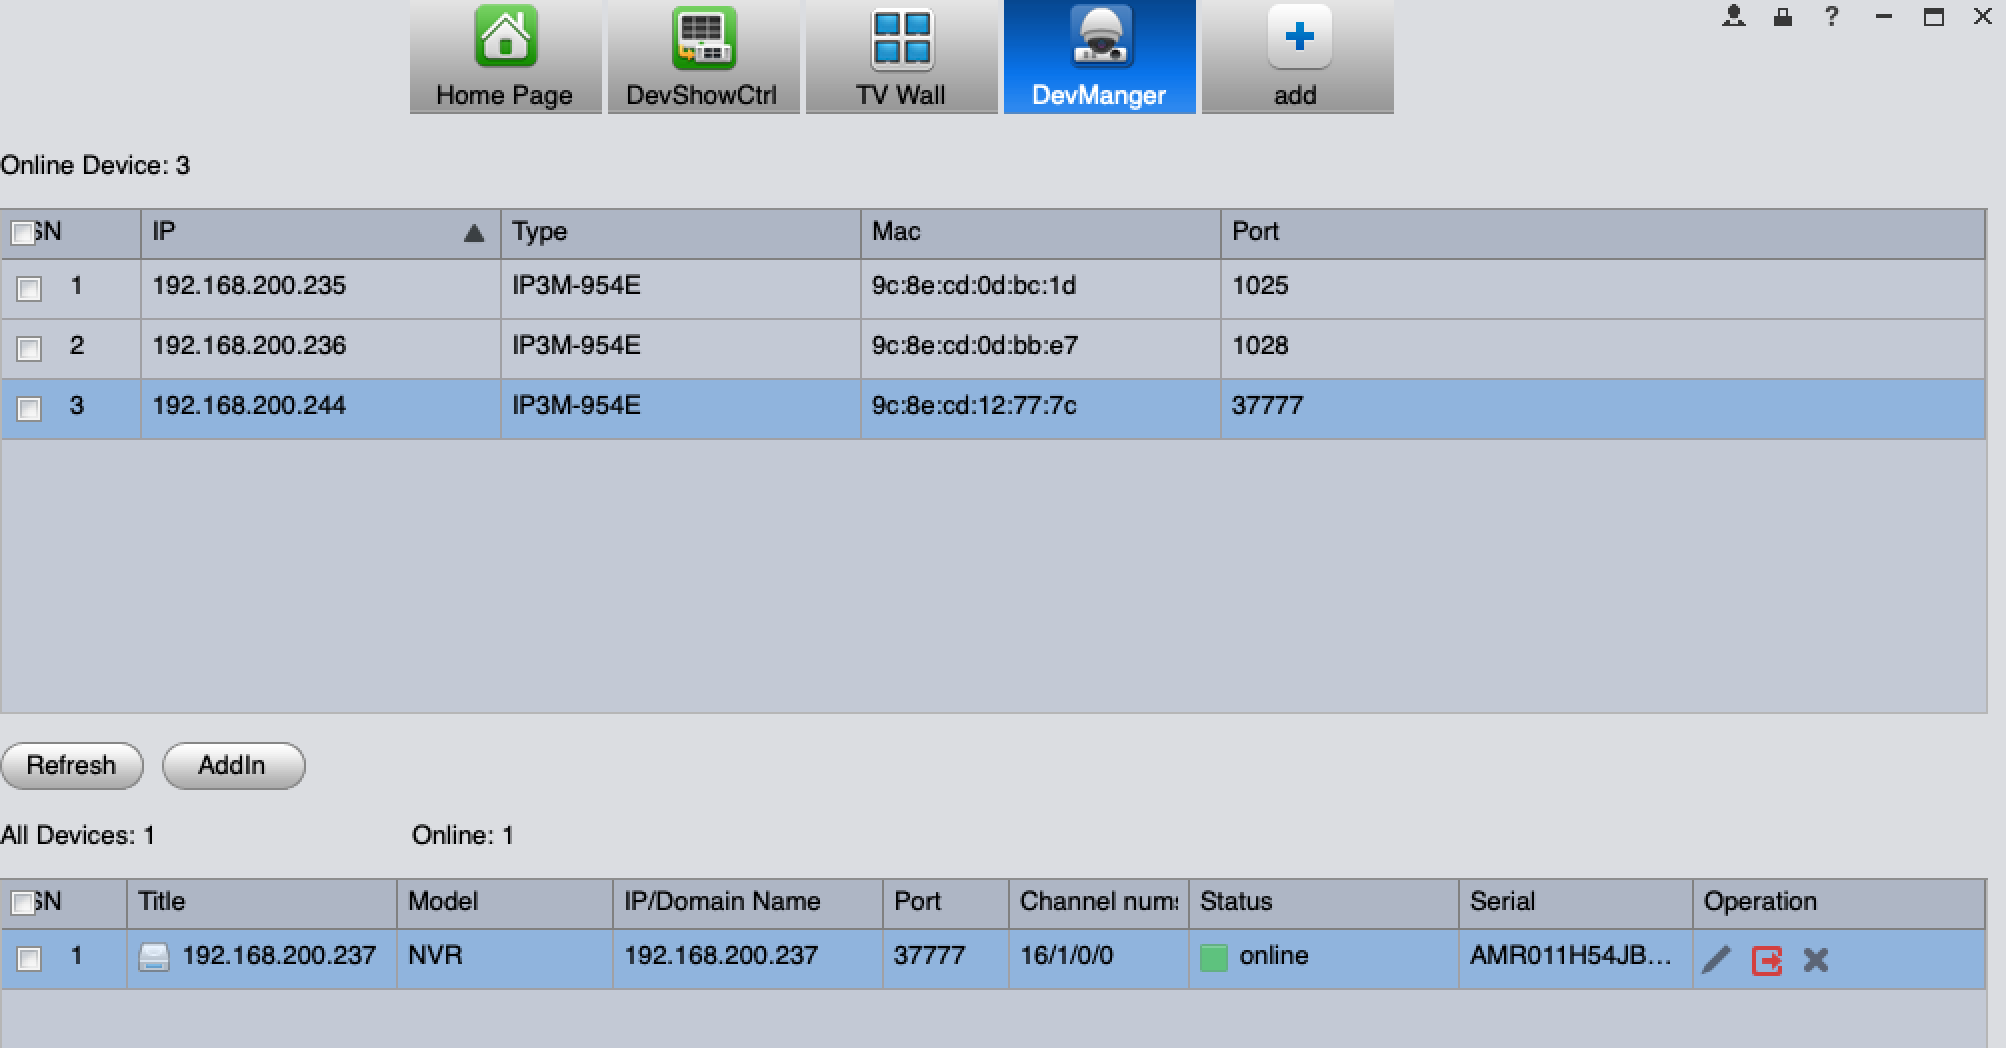
Task: Sort online devices by Type column
Action: [x=681, y=233]
